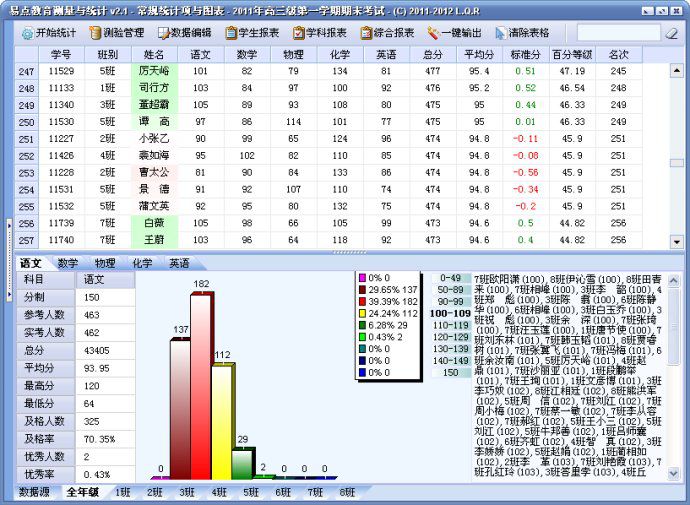Switch to the 物理 subject tab
This screenshot has height=505, width=690.
pyautogui.click(x=105, y=263)
